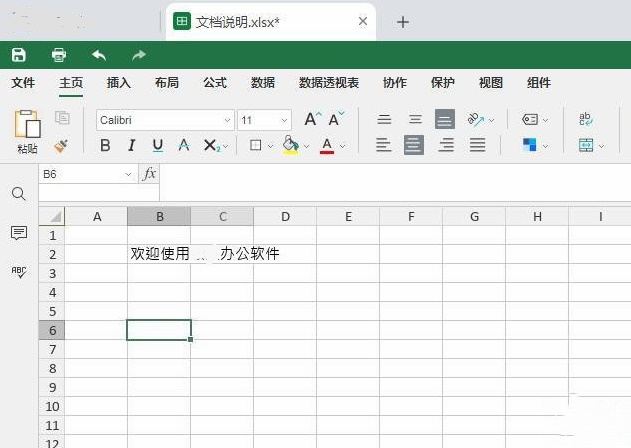Toggle align top
This screenshot has height=448, width=631.
pyautogui.click(x=384, y=119)
